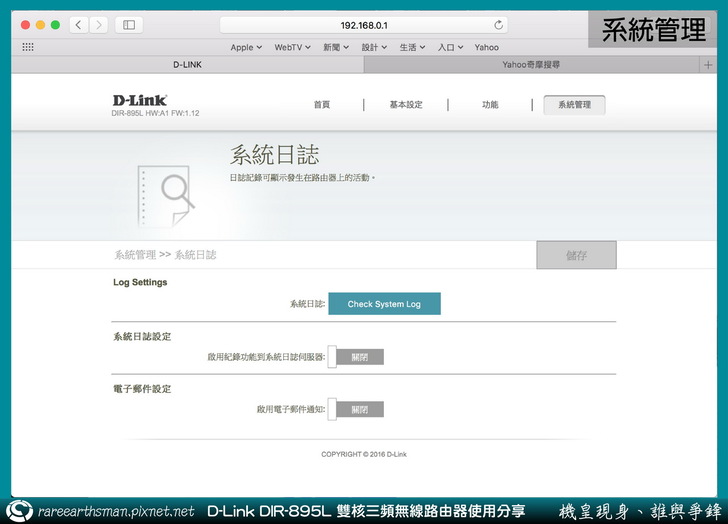Open the favorites grid icon
Screen dimensions: 728x524
pos(28,47)
